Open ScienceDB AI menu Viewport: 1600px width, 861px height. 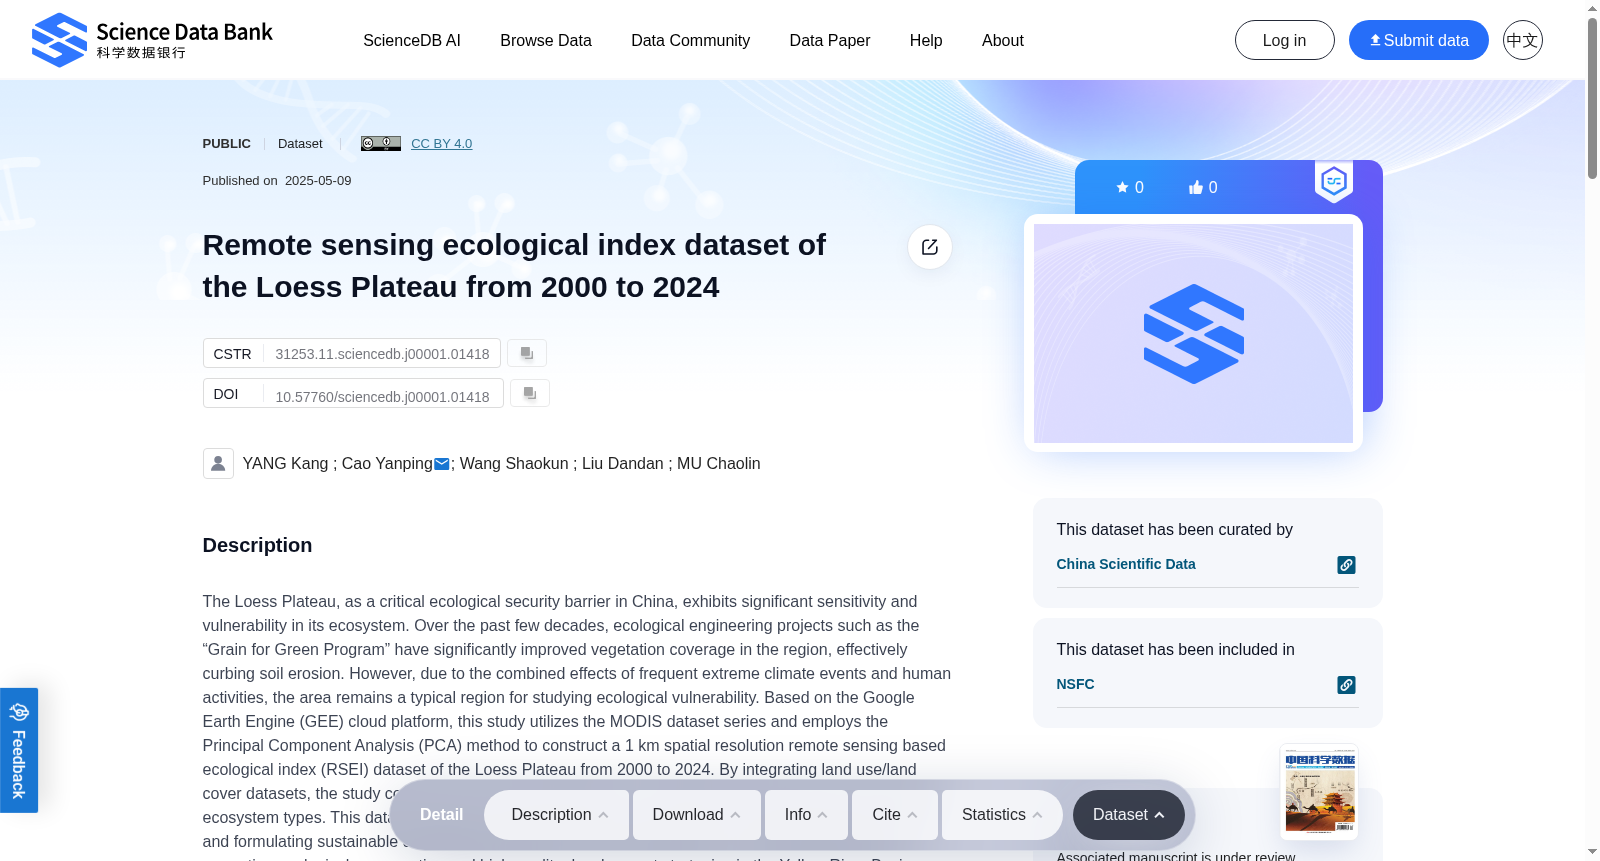point(412,40)
